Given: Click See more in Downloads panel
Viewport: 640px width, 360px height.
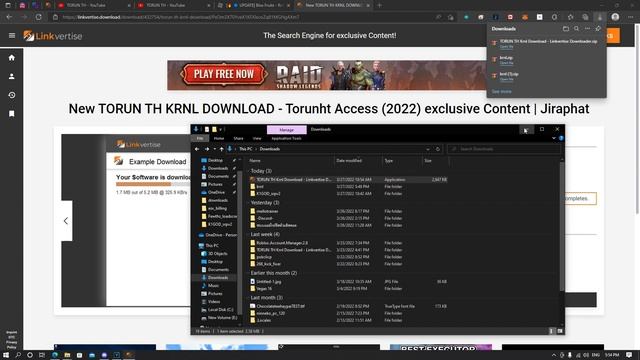Looking at the screenshot, I should pos(502,91).
